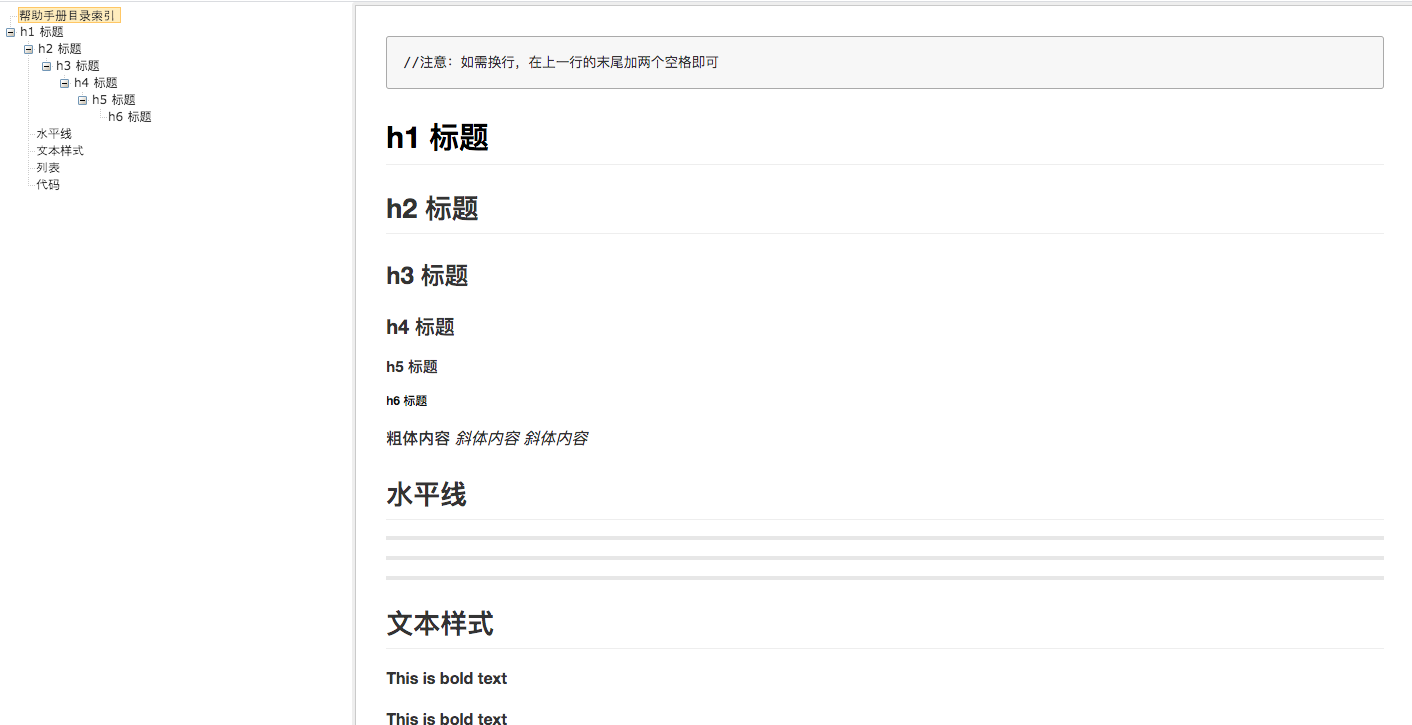Open the 水平线 help section

click(x=52, y=133)
